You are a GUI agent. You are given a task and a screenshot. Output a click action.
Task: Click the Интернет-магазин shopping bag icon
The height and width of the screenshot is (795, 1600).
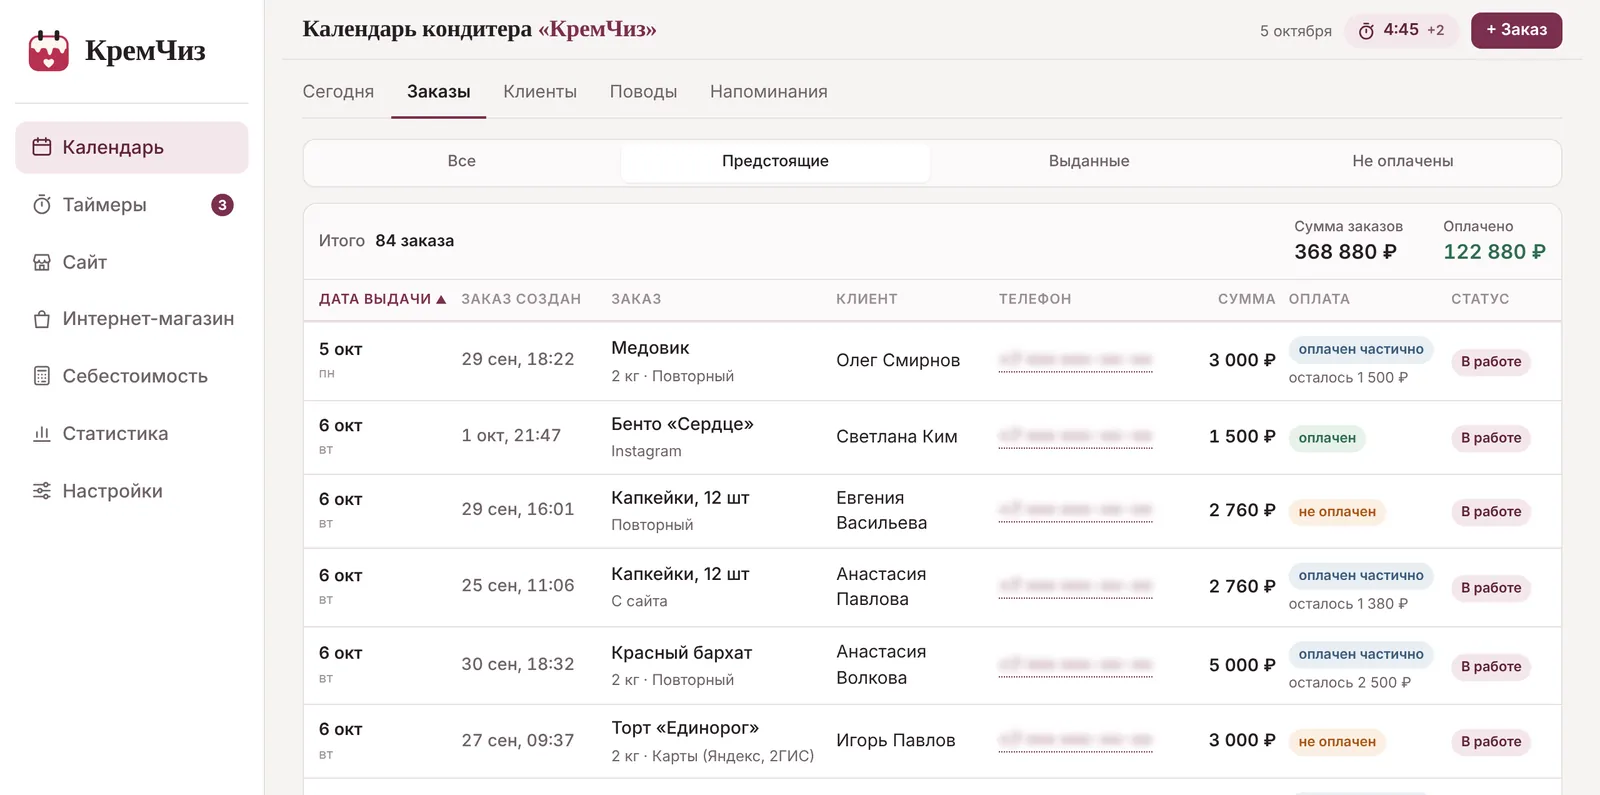42,319
